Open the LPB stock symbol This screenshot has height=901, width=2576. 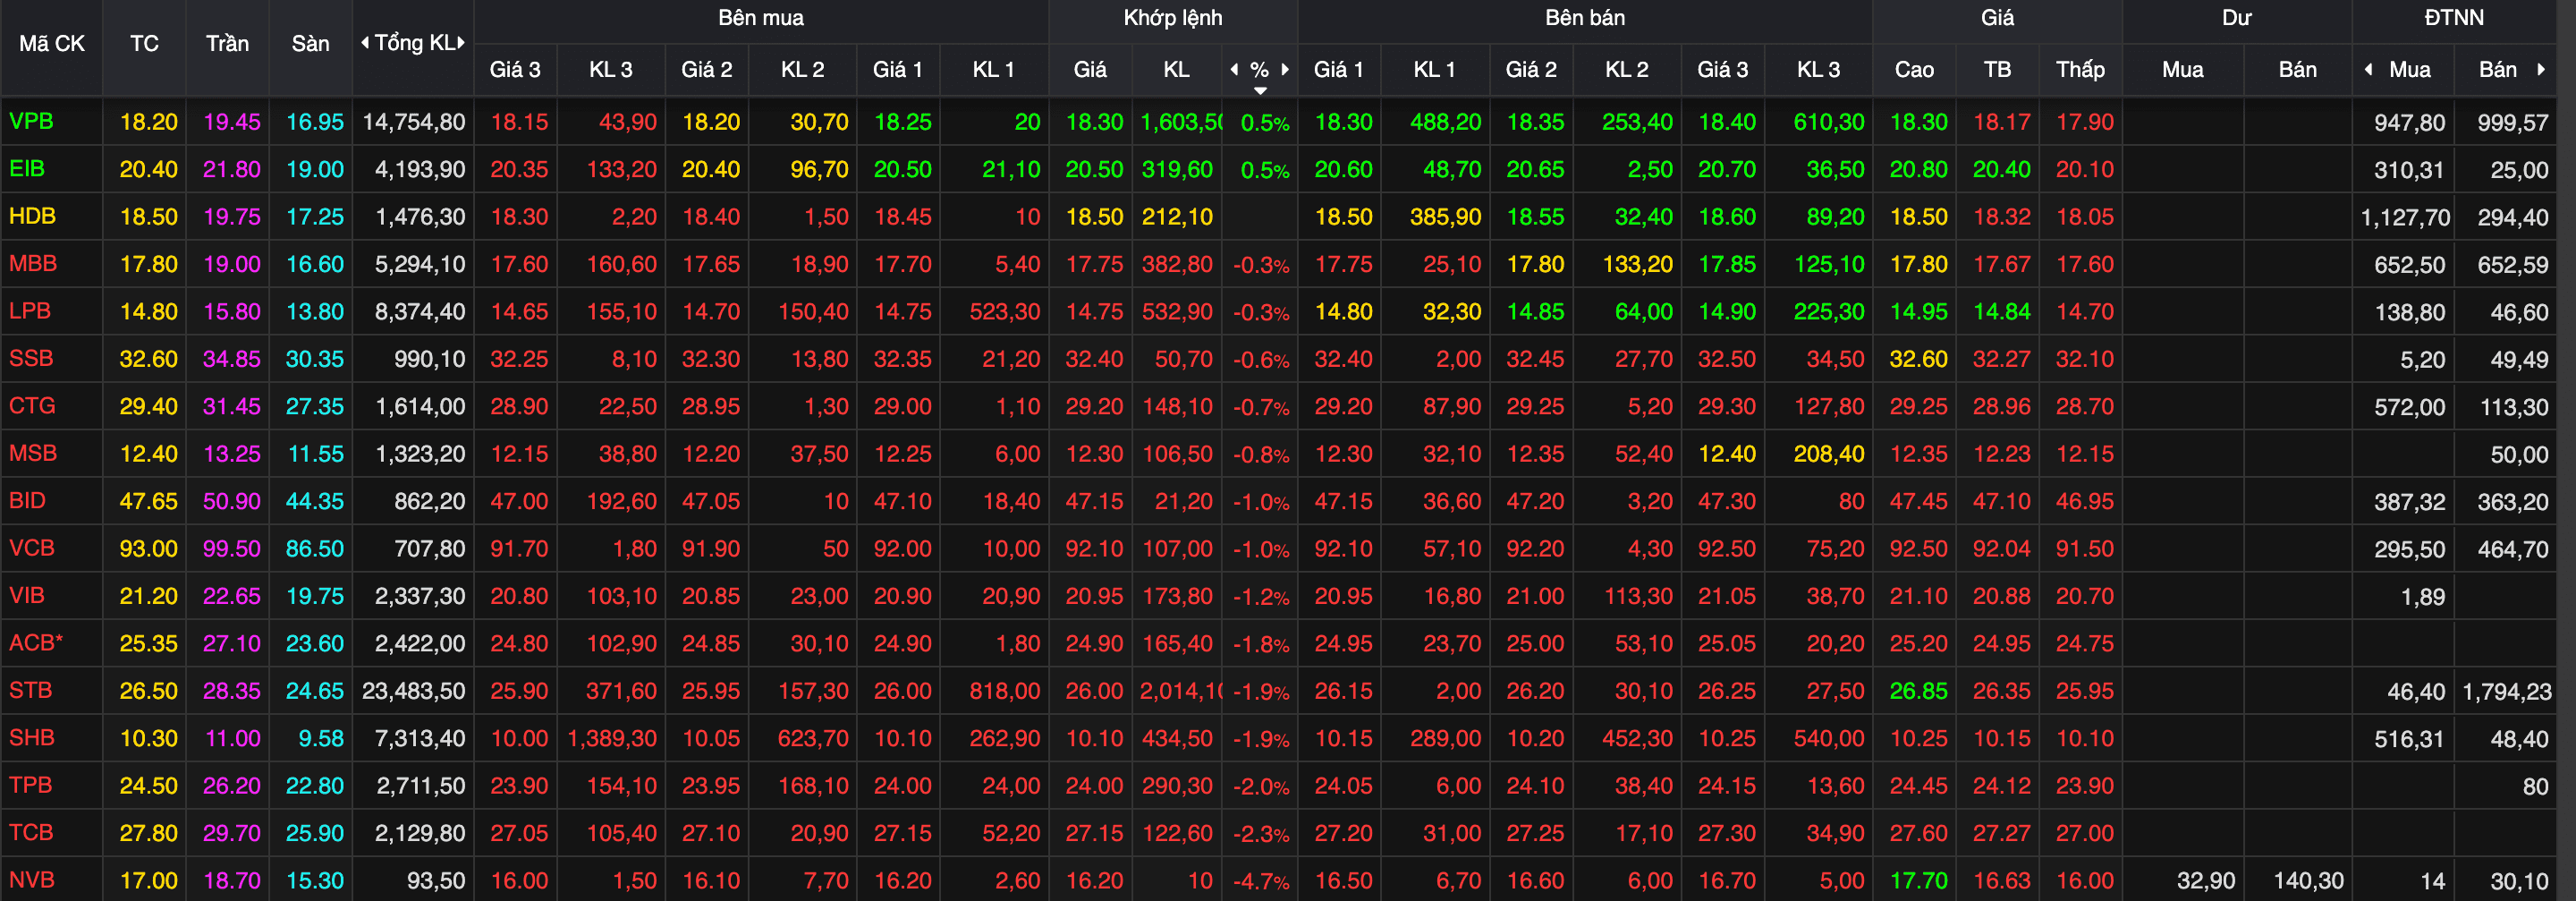pyautogui.click(x=30, y=310)
